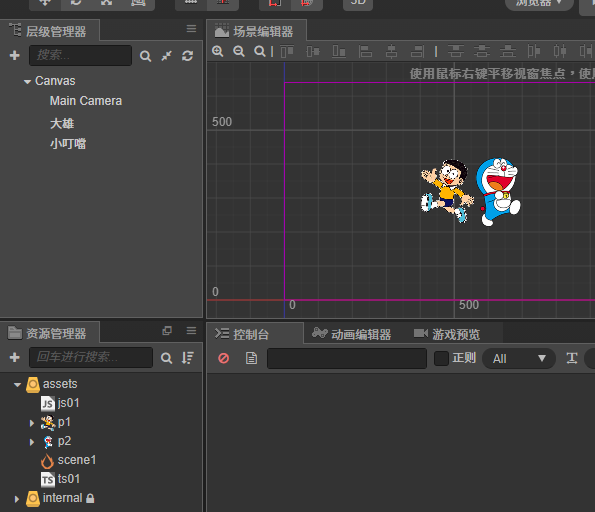Viewport: 595px width, 512px height.
Task: Select the Nobita sprite in scene
Action: click(x=447, y=191)
